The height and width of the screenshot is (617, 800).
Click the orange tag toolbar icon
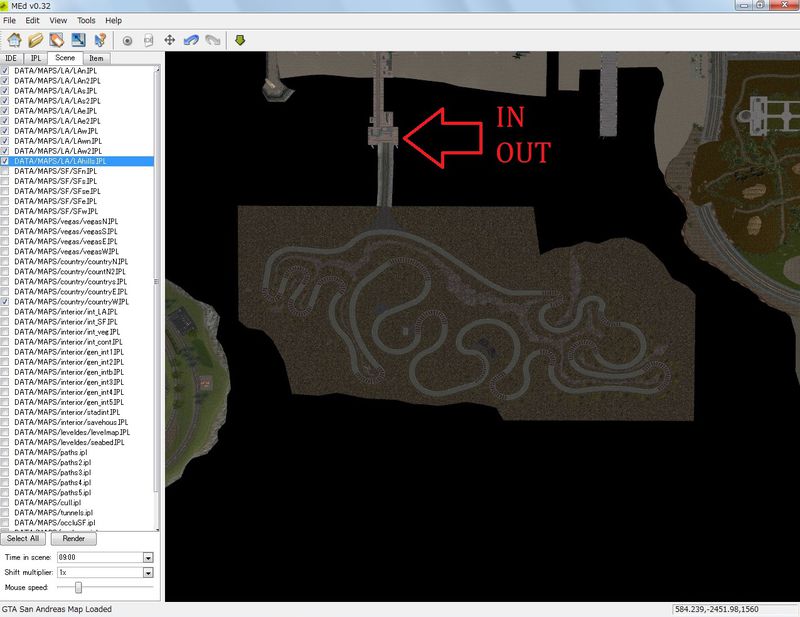57,40
